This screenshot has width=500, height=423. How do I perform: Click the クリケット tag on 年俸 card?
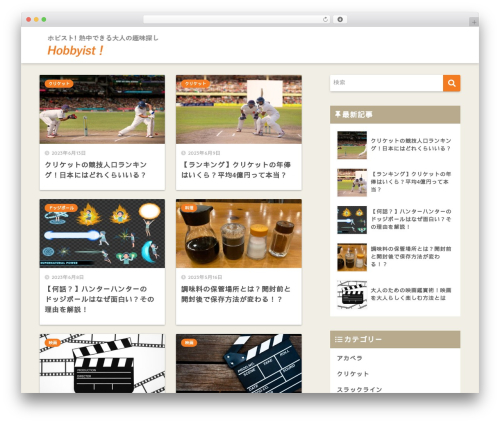(x=195, y=84)
